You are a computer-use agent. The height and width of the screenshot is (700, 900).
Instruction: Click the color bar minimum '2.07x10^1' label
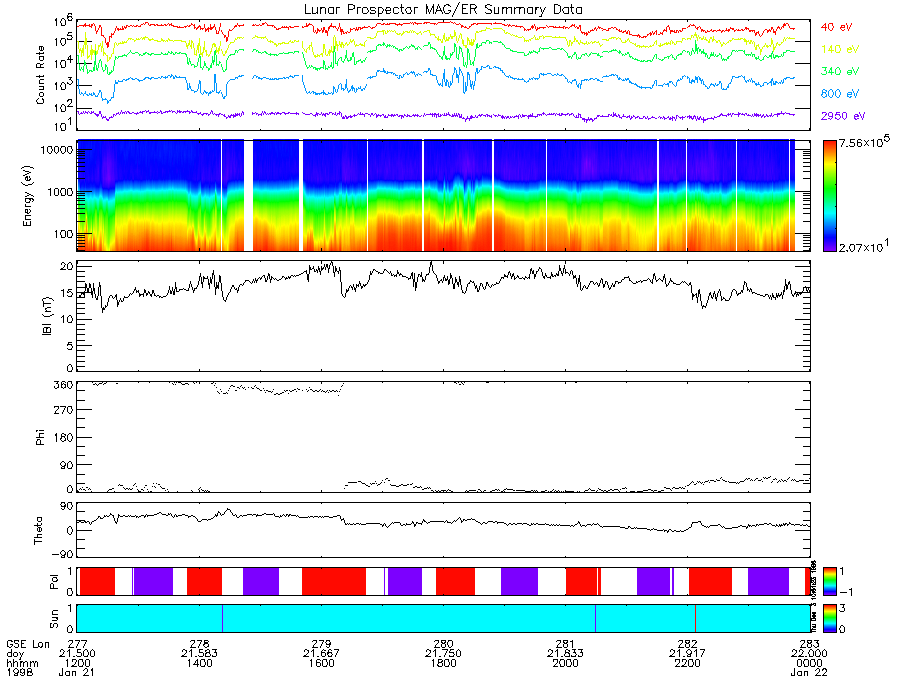(864, 246)
